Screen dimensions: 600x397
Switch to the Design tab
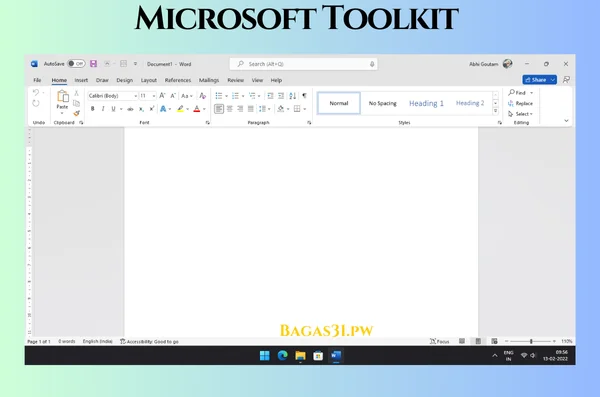pyautogui.click(x=124, y=80)
